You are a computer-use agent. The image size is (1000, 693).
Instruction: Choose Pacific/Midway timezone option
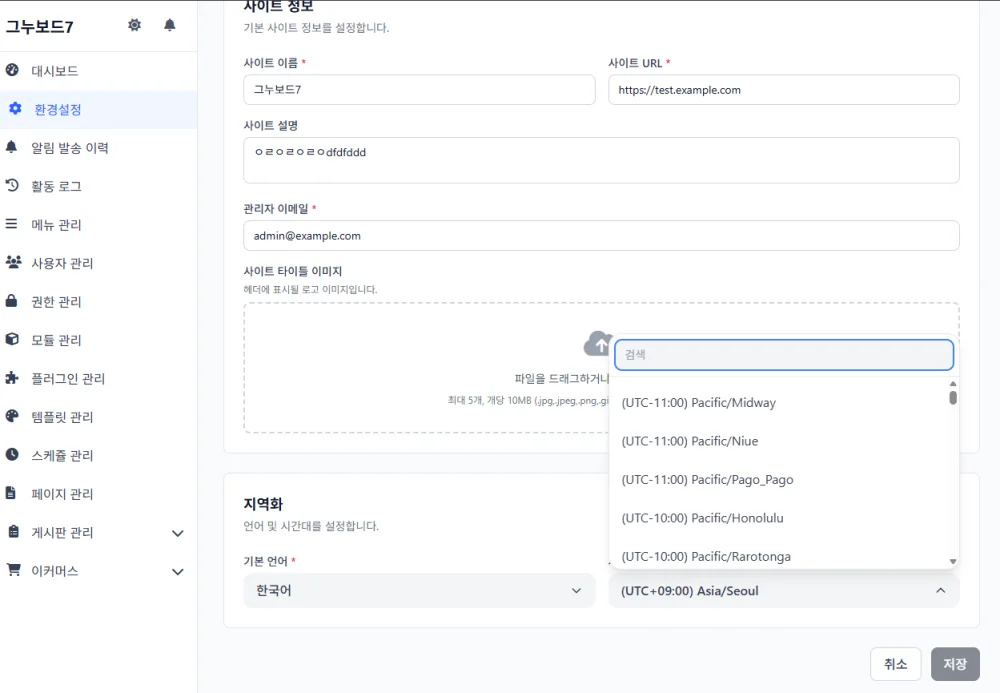(779, 403)
